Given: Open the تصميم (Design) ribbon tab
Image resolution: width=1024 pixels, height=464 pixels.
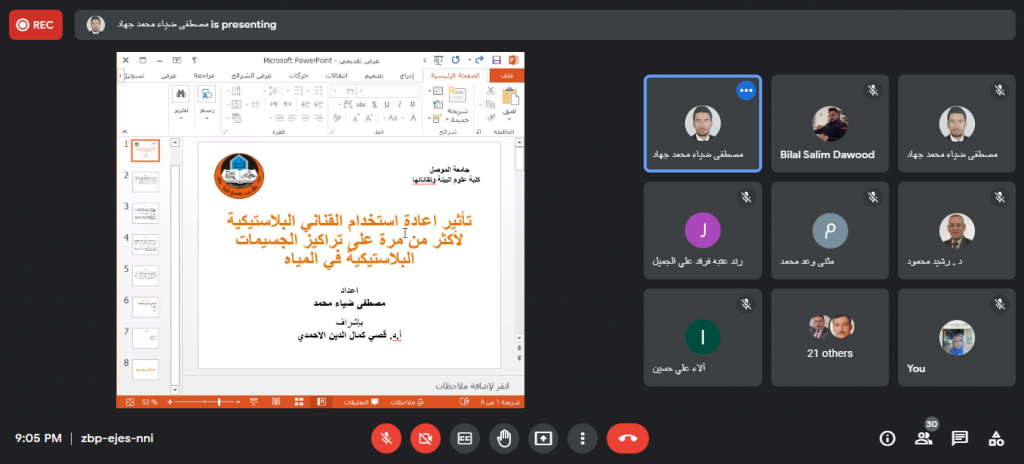Looking at the screenshot, I should click(372, 75).
